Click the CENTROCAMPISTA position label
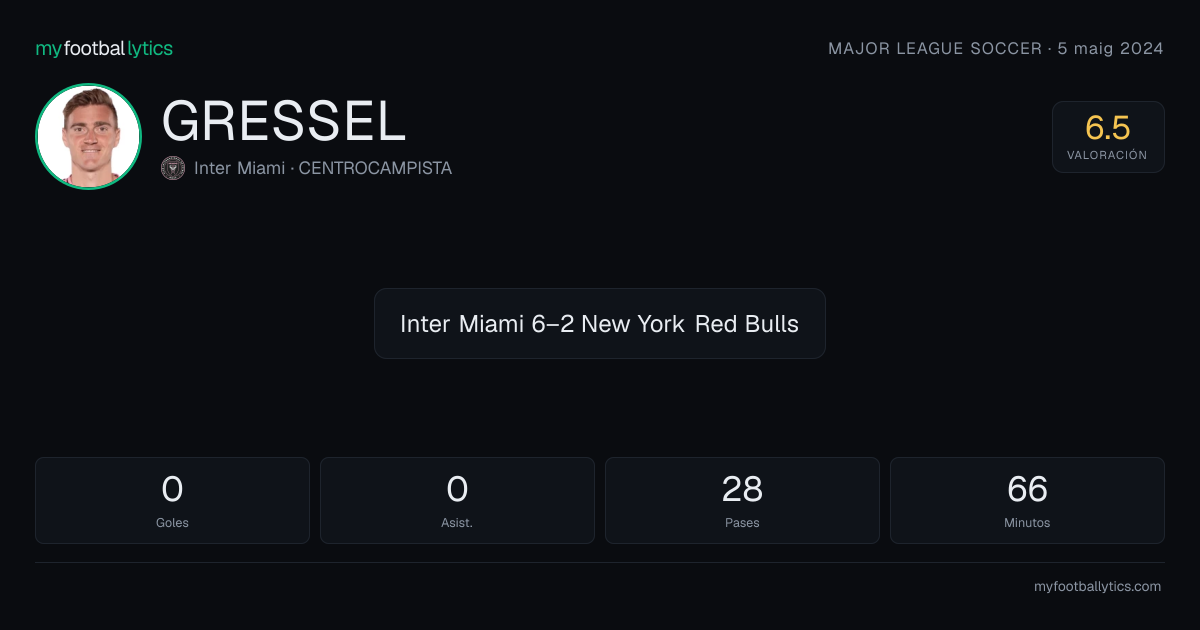Screen dimensions: 1200x630 click(375, 168)
